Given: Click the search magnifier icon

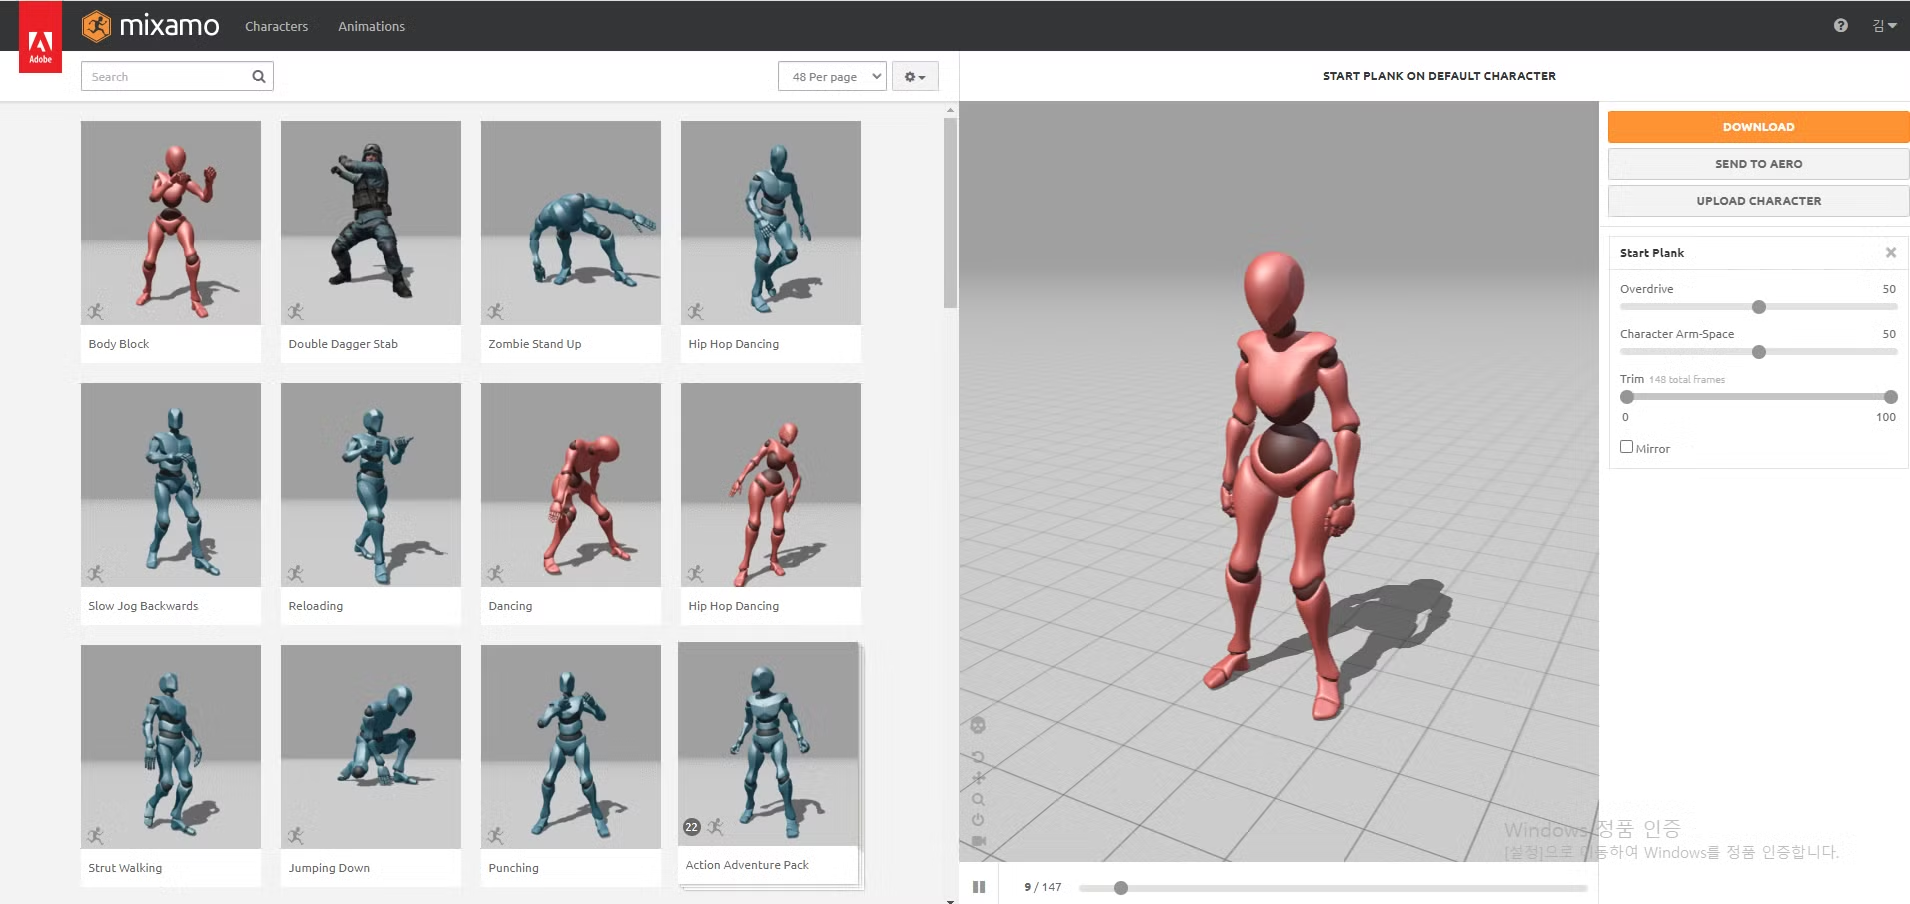Looking at the screenshot, I should (x=259, y=76).
